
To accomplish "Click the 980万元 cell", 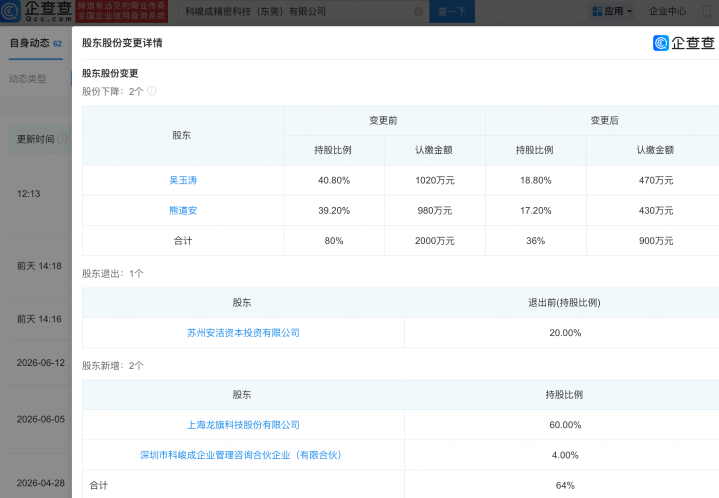I will coord(435,211).
